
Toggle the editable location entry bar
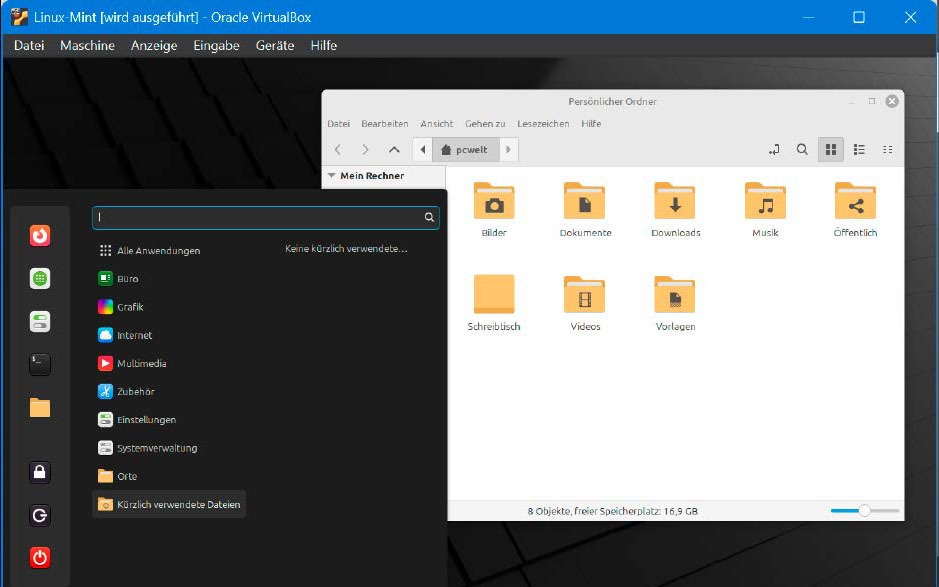(x=773, y=149)
